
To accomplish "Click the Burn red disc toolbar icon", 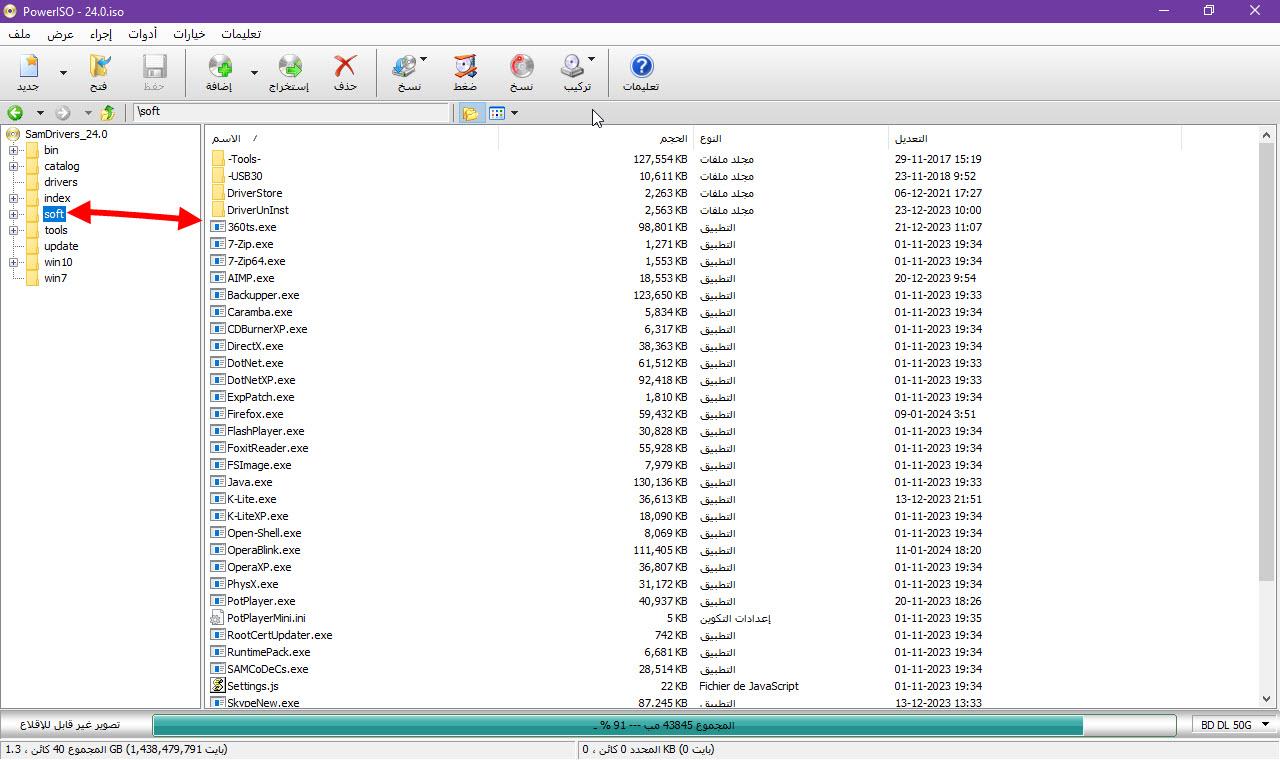I will click(x=522, y=67).
